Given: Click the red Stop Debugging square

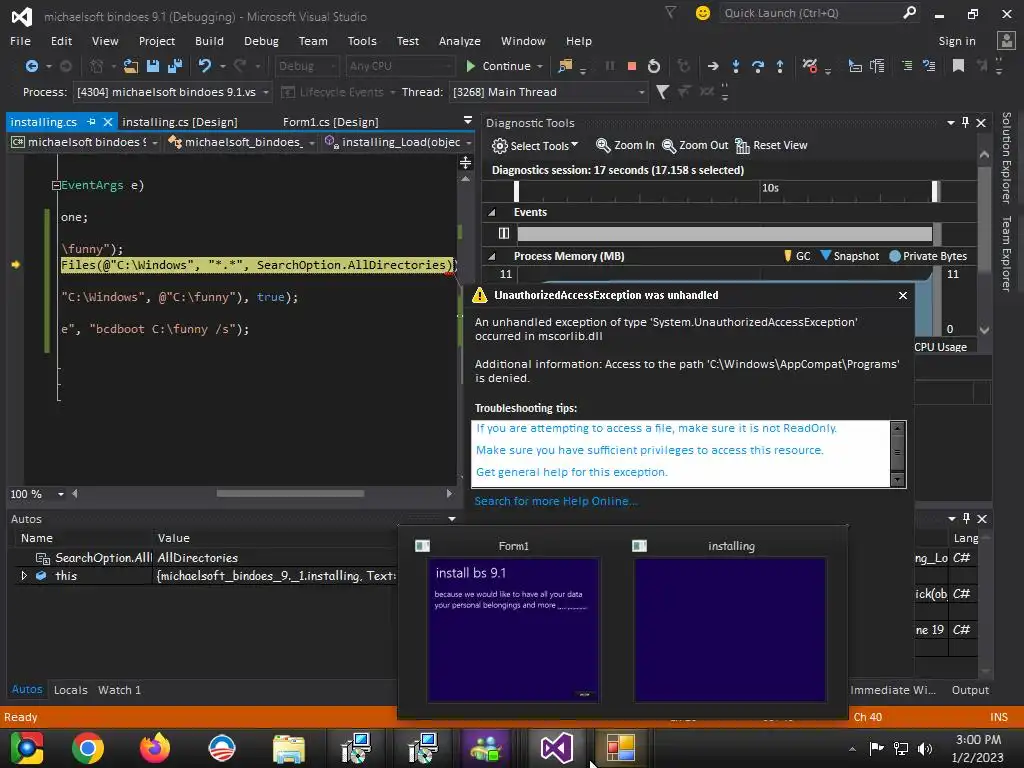Looking at the screenshot, I should (x=632, y=66).
